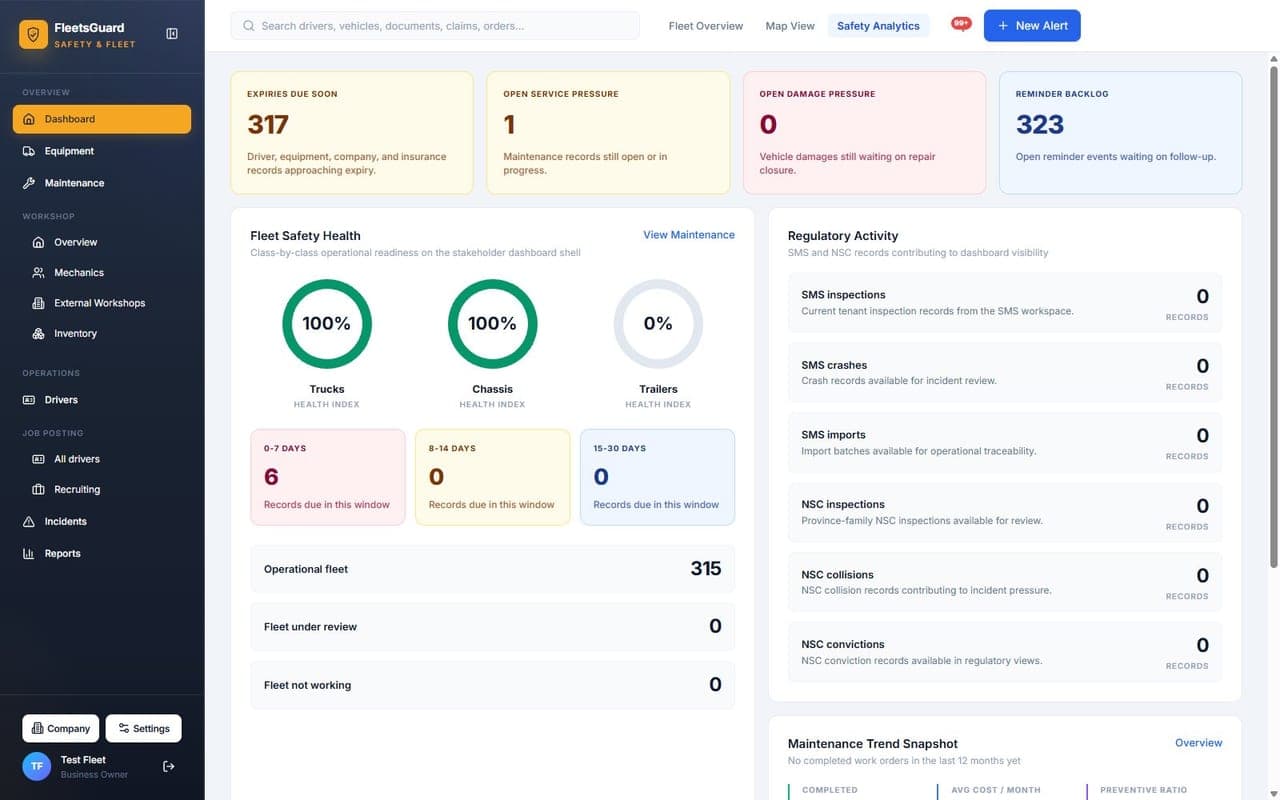Open the View Maintenance link
The image size is (1280, 800).
(x=689, y=235)
